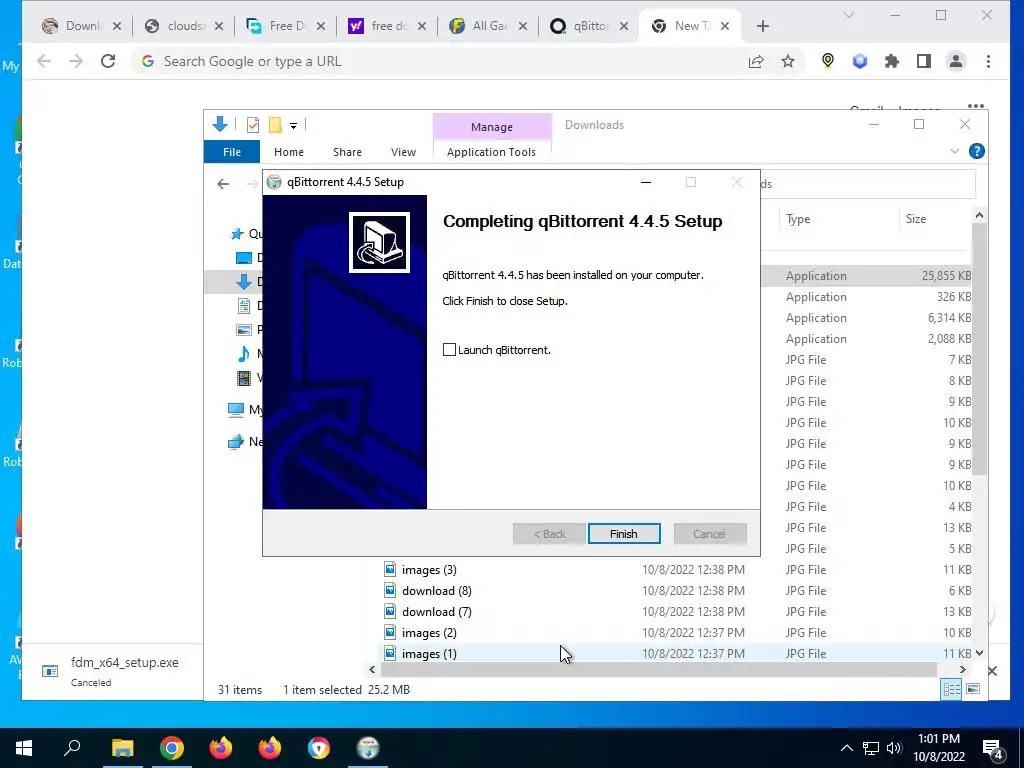Screen dimensions: 1024x768
Task: Open the Chrome profile avatar
Action: [x=955, y=61]
